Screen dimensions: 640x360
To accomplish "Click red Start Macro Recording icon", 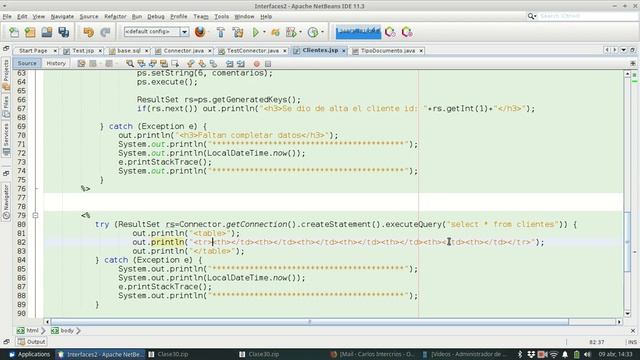I will (256, 64).
